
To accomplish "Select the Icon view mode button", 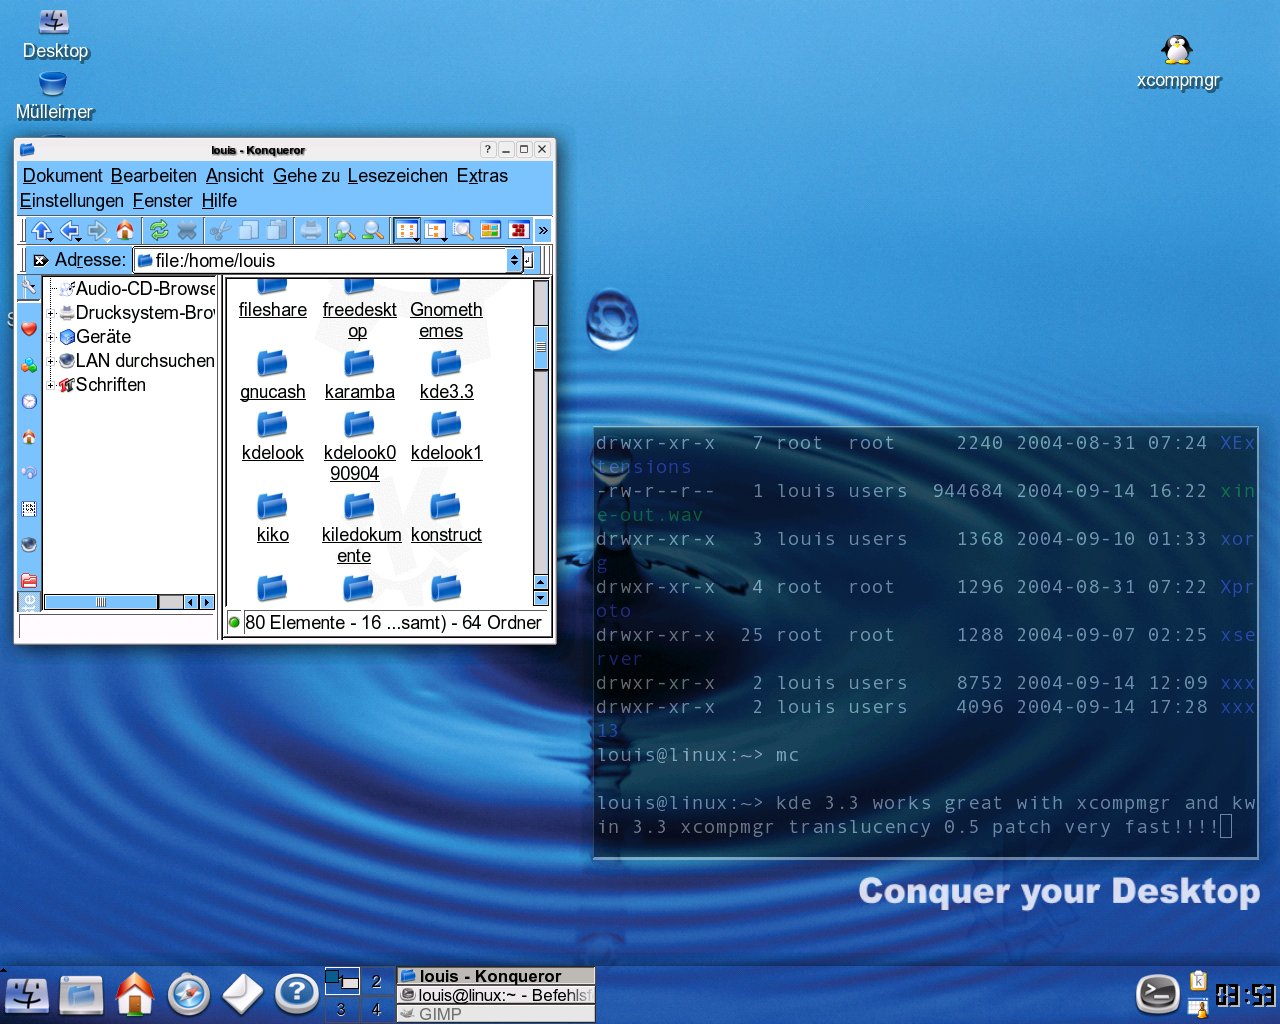I will (407, 231).
